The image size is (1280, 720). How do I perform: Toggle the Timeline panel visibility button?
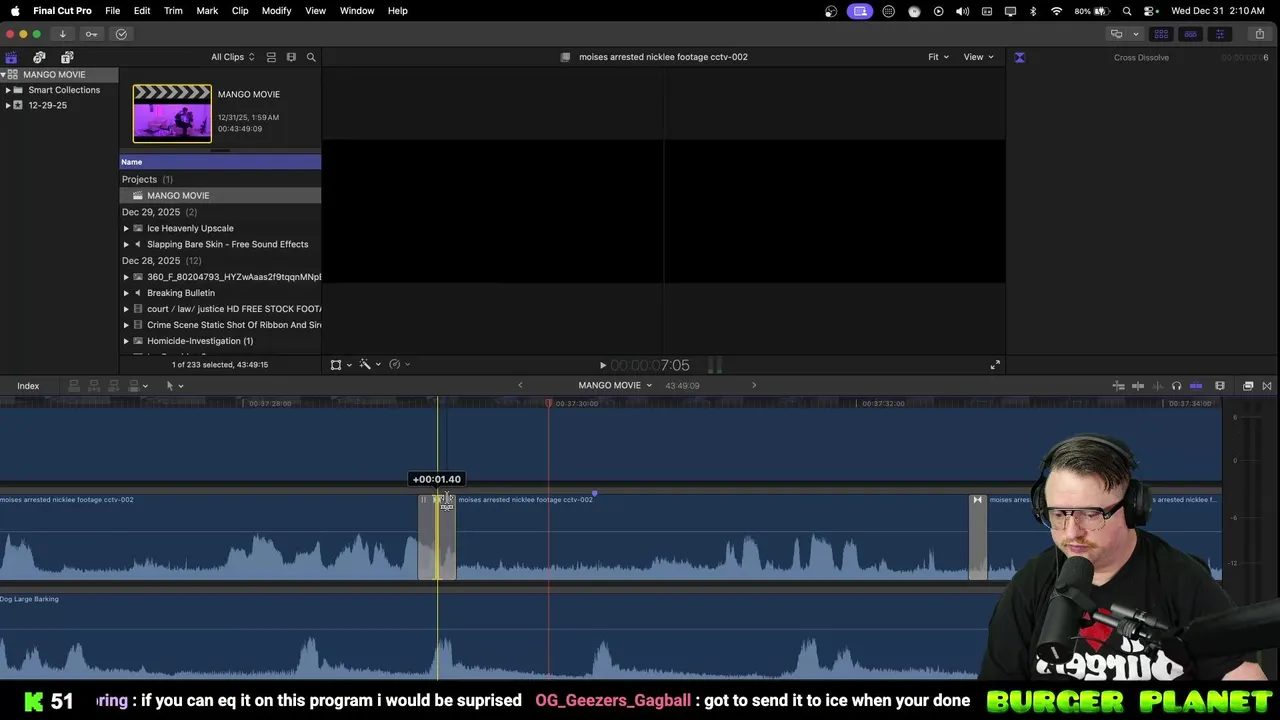[1190, 34]
